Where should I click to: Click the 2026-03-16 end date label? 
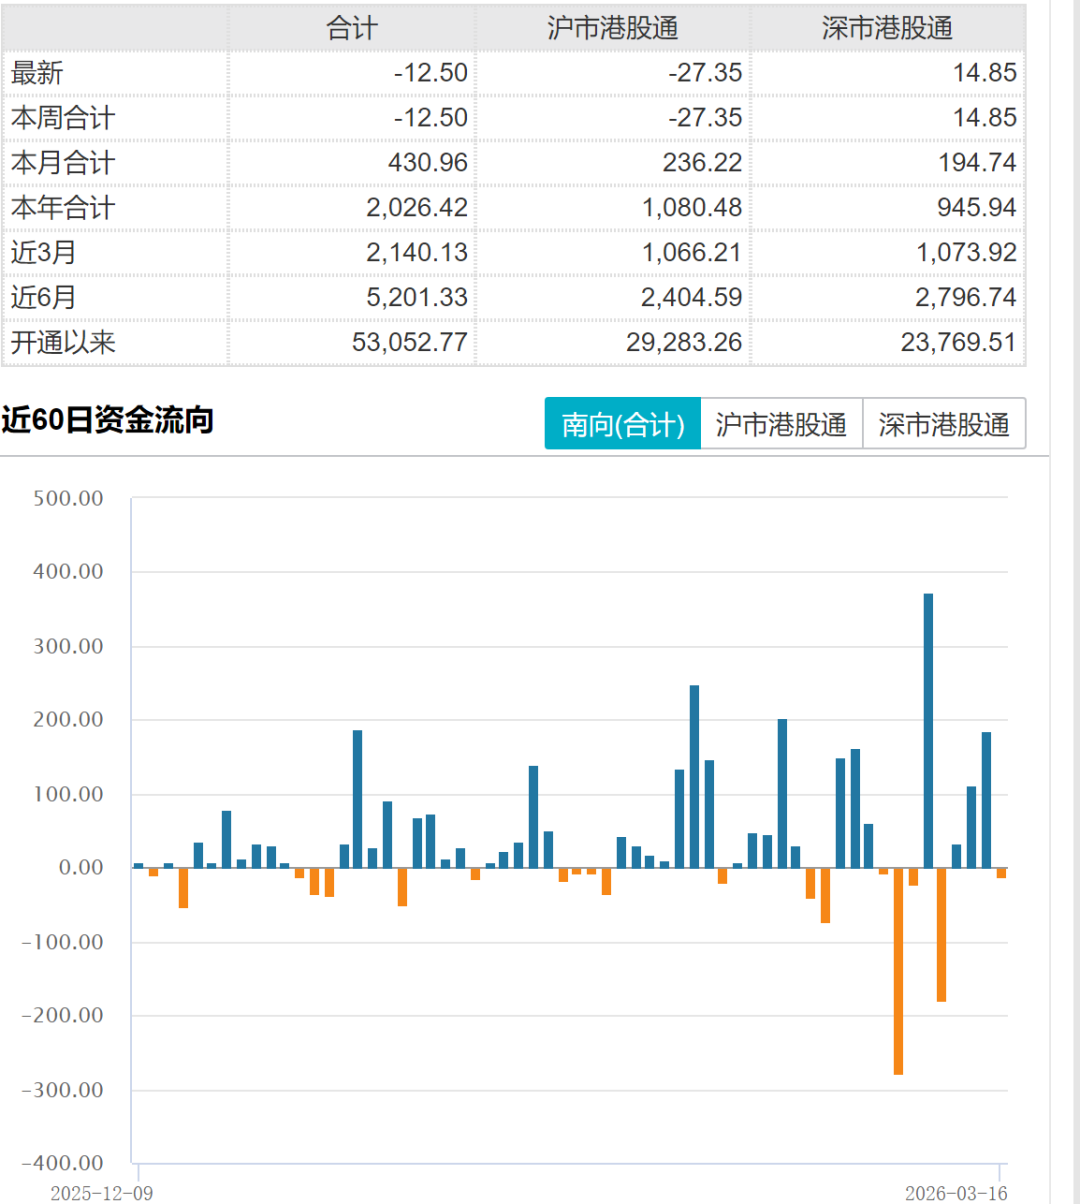(956, 1193)
